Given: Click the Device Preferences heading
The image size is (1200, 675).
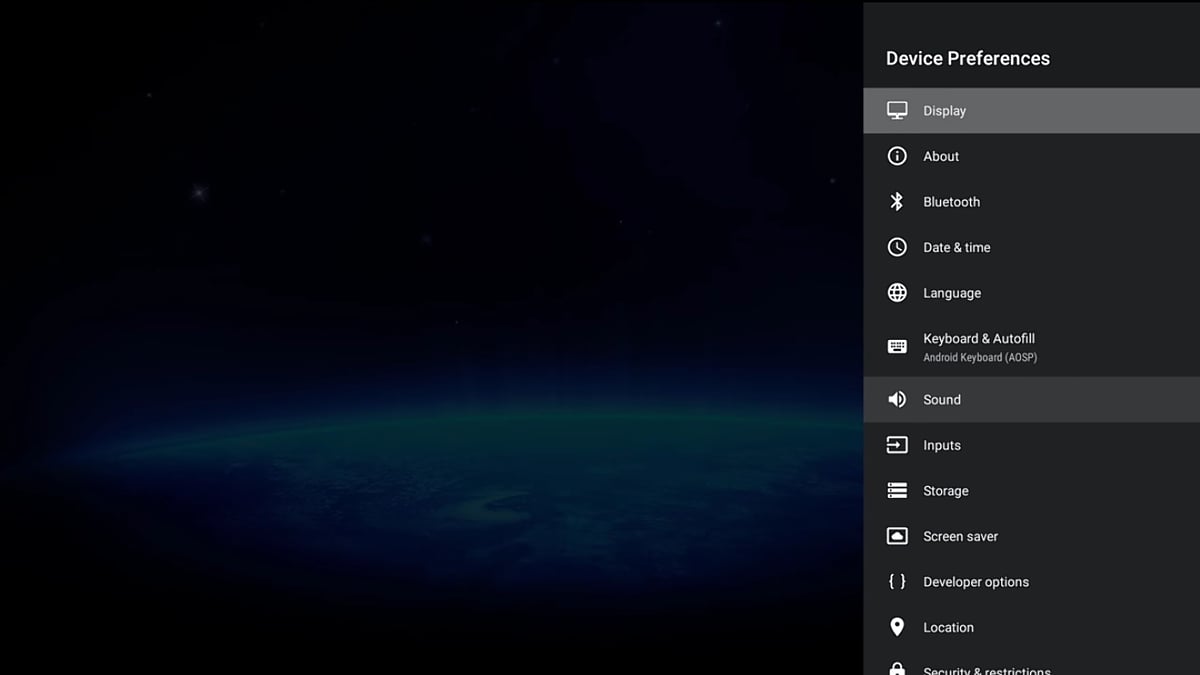Looking at the screenshot, I should (x=967, y=59).
